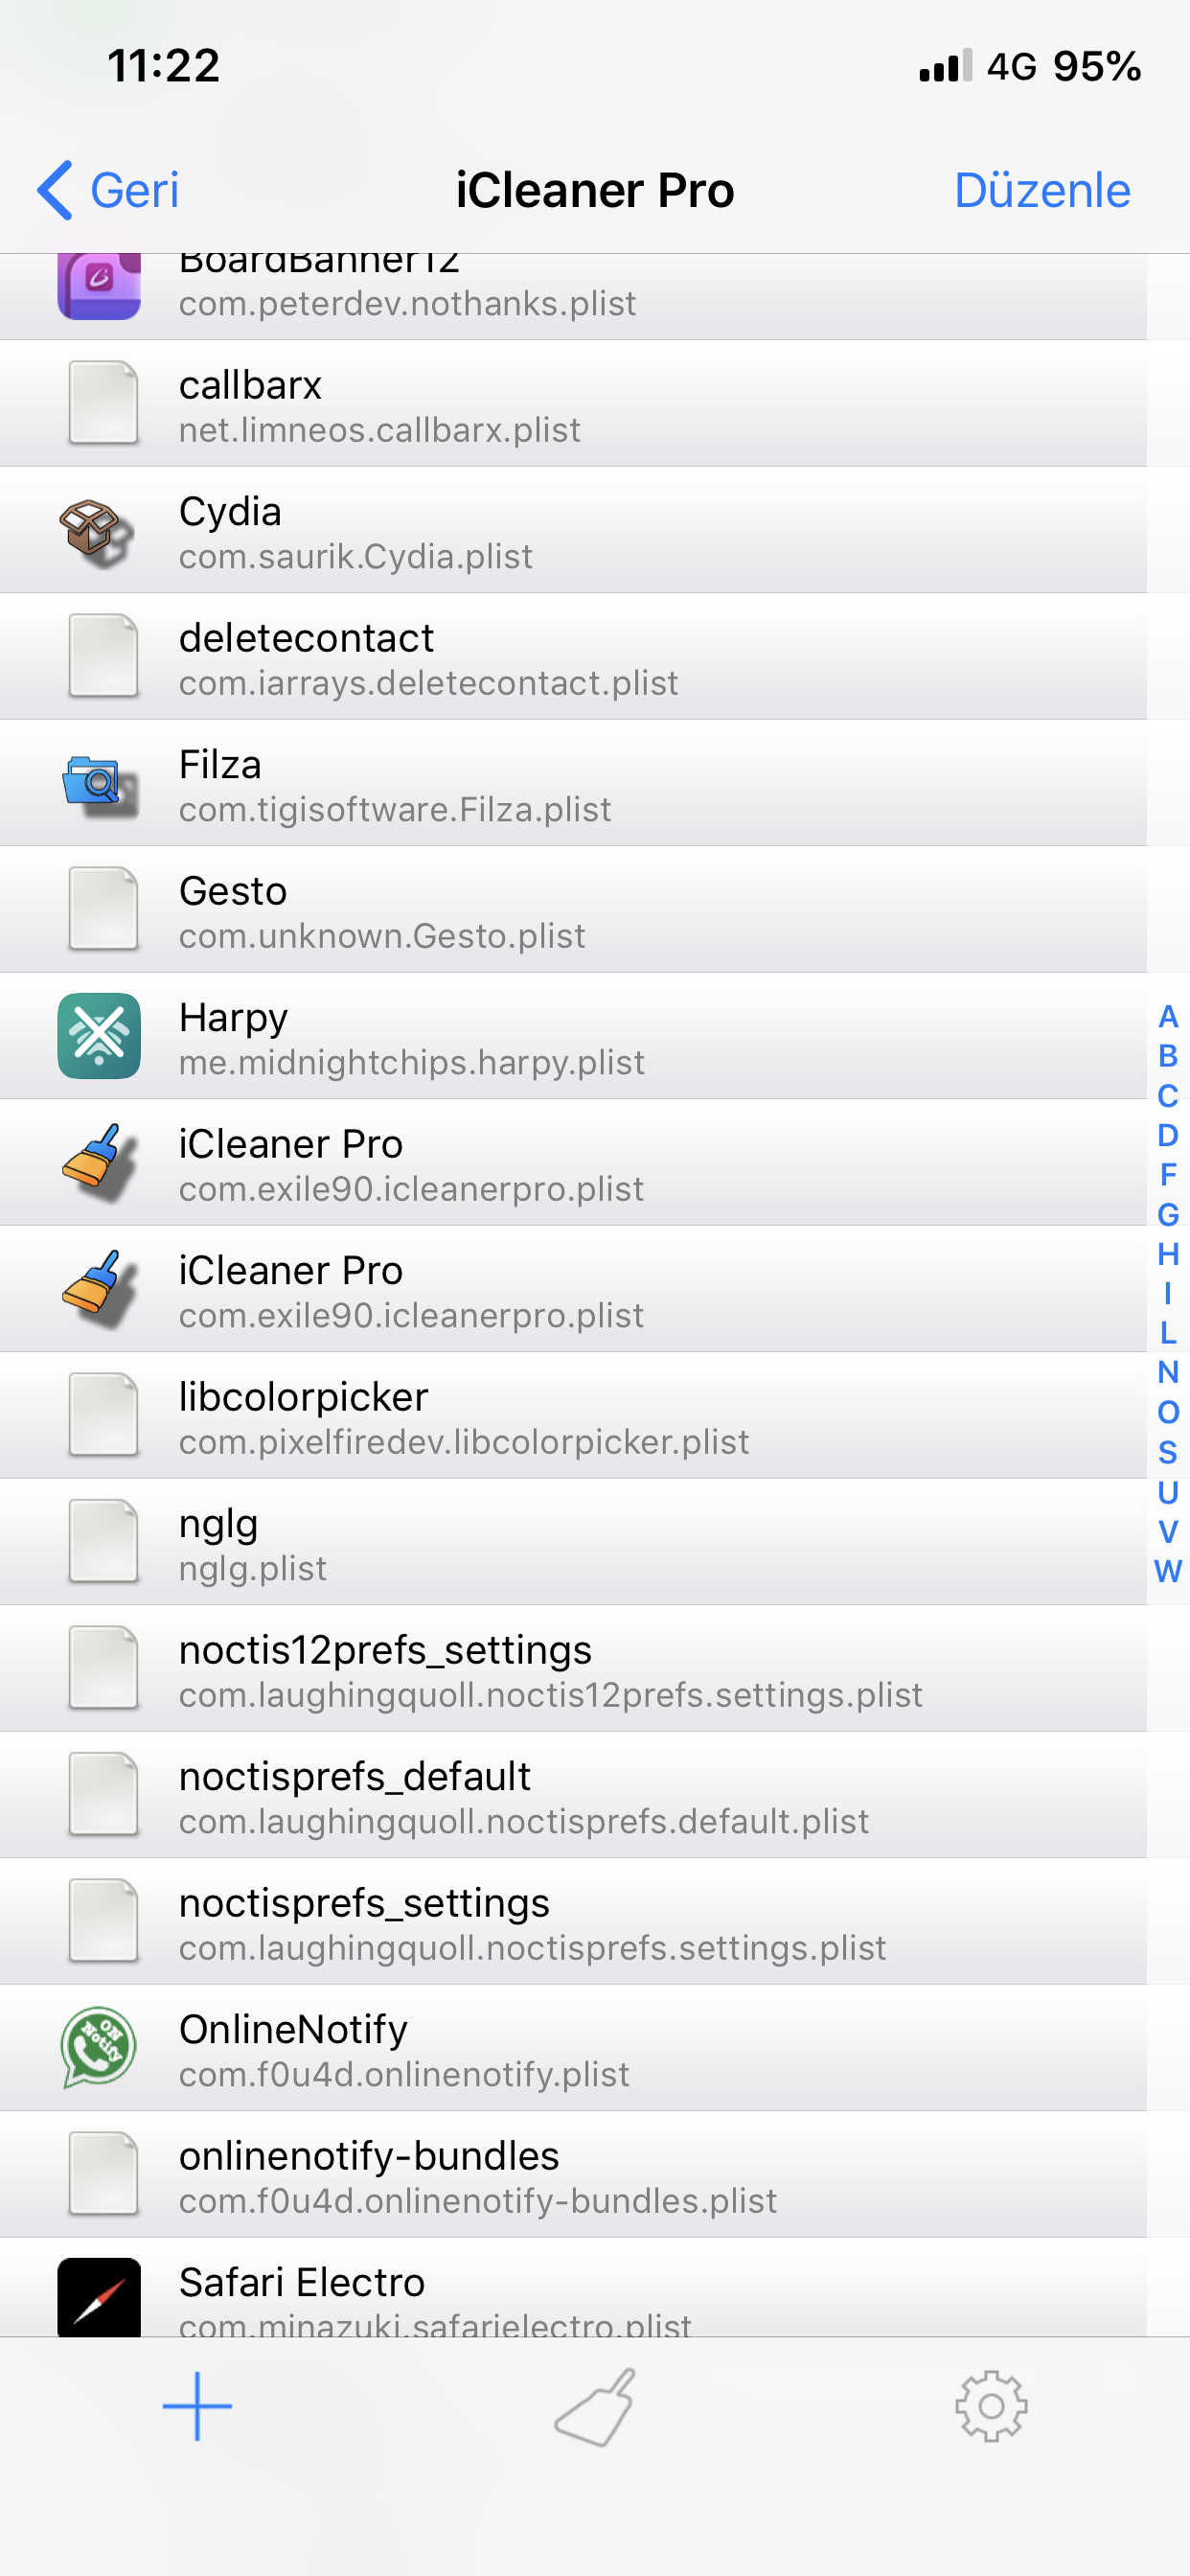Tap the broom clean icon in bottom toolbar
Image resolution: width=1190 pixels, height=2576 pixels.
tap(596, 2407)
